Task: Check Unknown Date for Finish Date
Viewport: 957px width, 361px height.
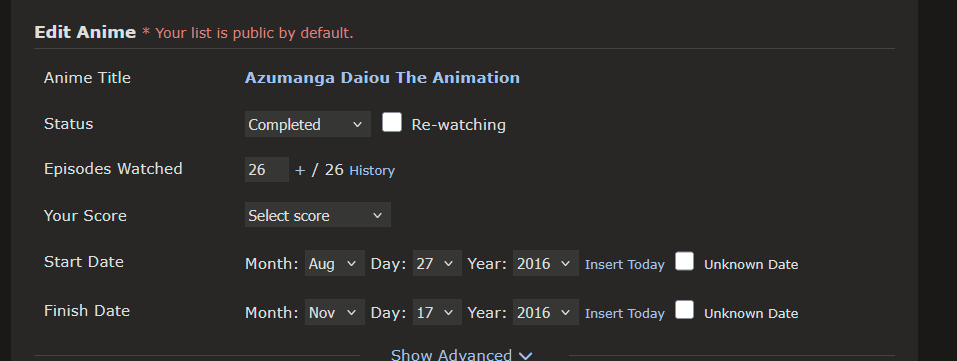Action: [x=684, y=310]
